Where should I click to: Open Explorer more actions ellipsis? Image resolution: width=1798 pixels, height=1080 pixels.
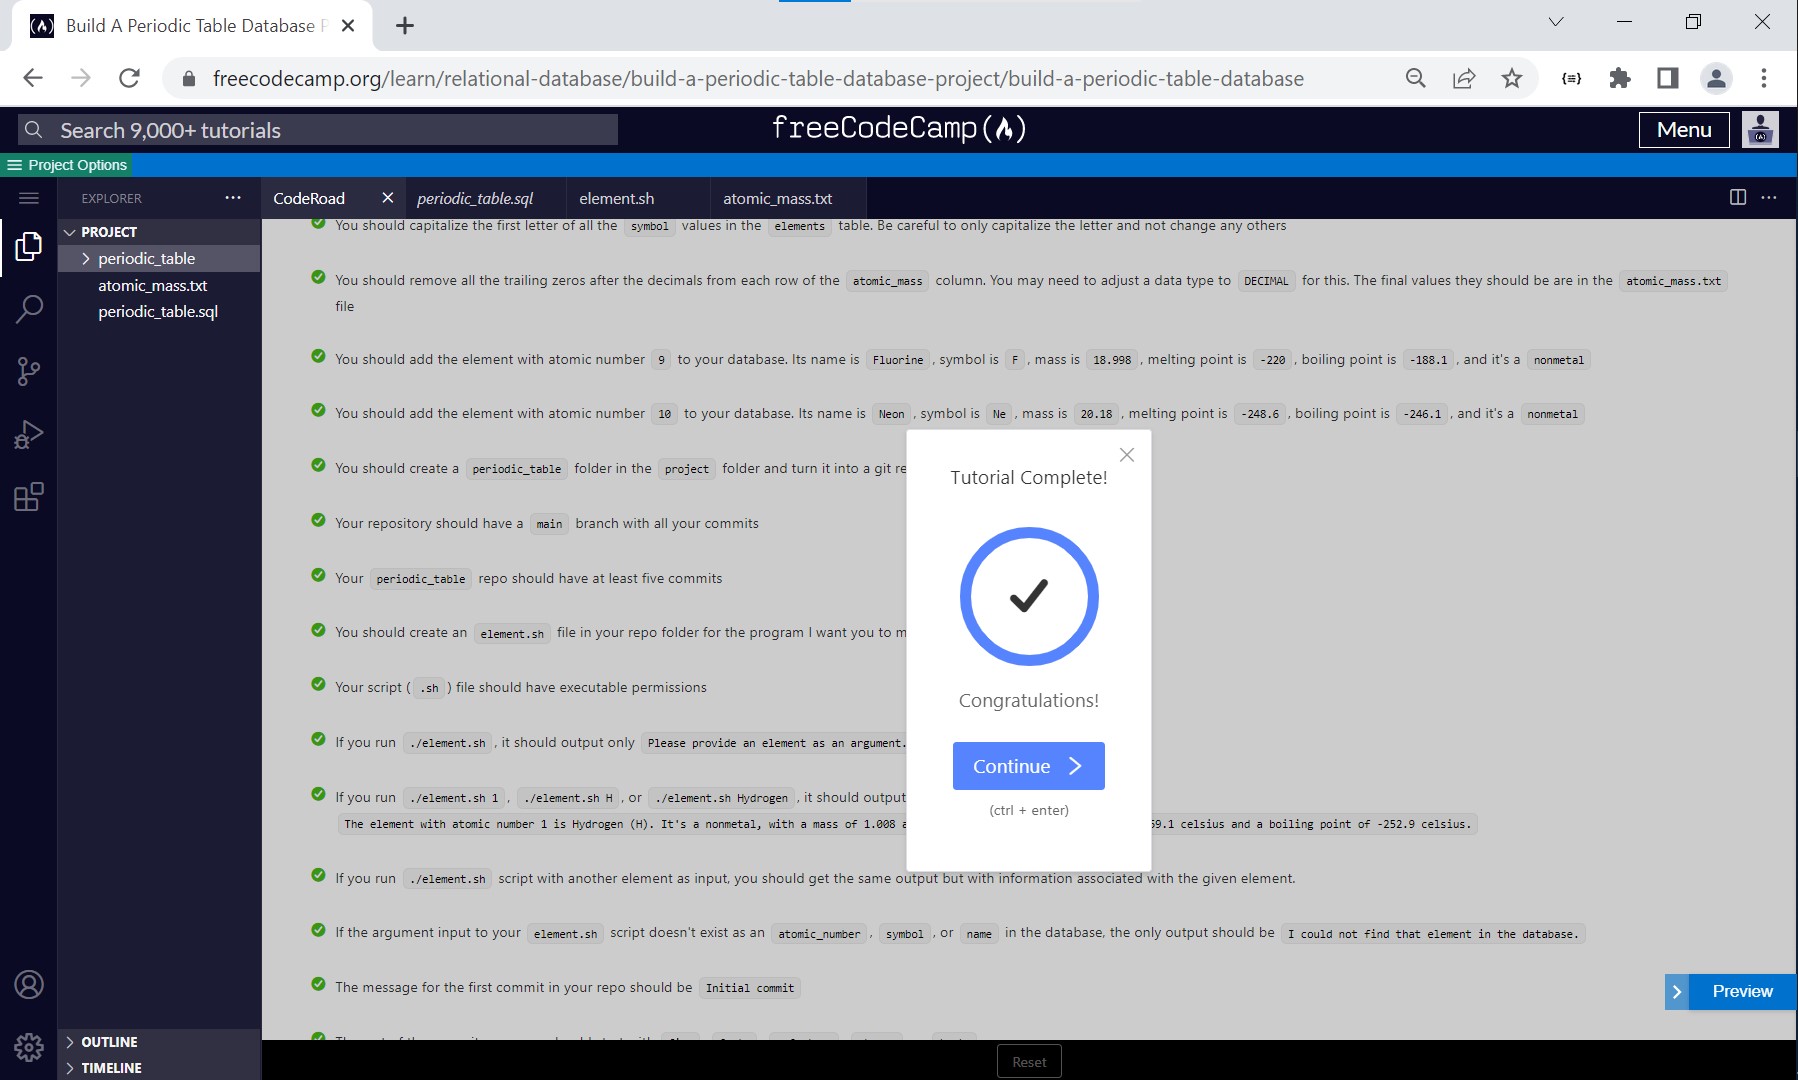pyautogui.click(x=233, y=198)
